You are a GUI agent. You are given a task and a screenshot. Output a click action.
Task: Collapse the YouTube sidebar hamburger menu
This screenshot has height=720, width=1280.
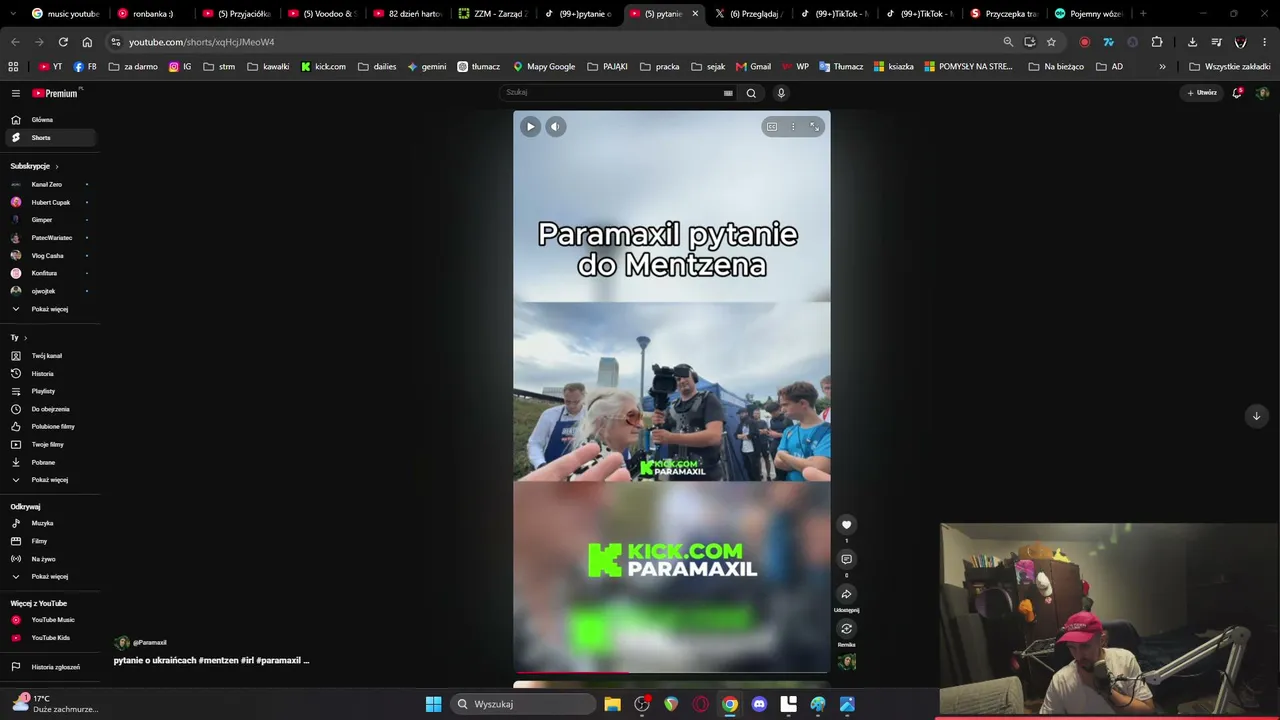coord(16,93)
